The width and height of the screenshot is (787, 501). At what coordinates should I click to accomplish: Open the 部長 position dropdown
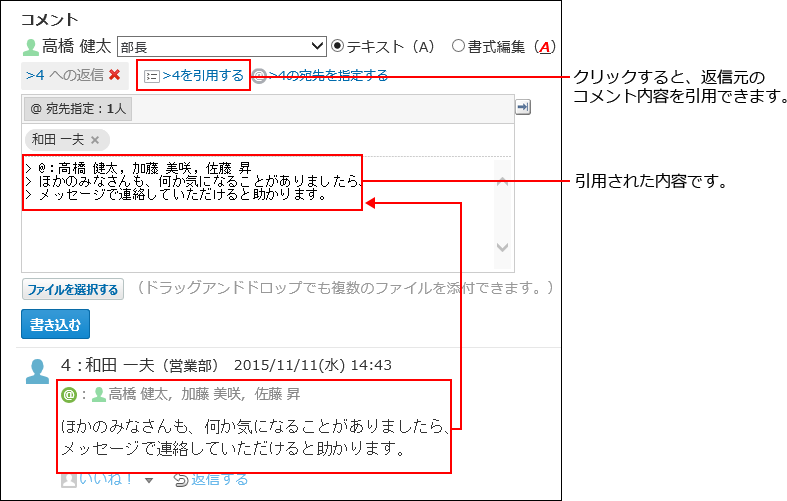click(x=221, y=47)
